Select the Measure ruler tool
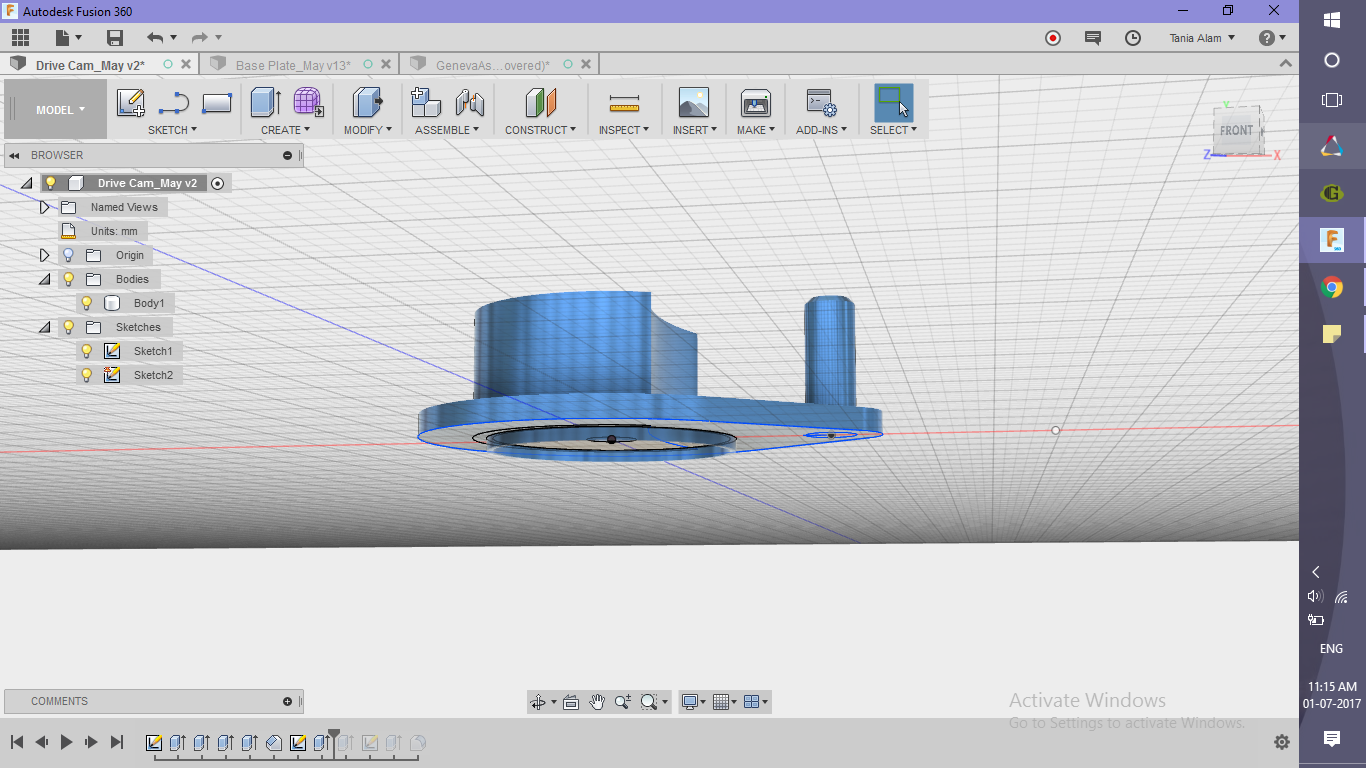The height and width of the screenshot is (768, 1366). click(624, 103)
